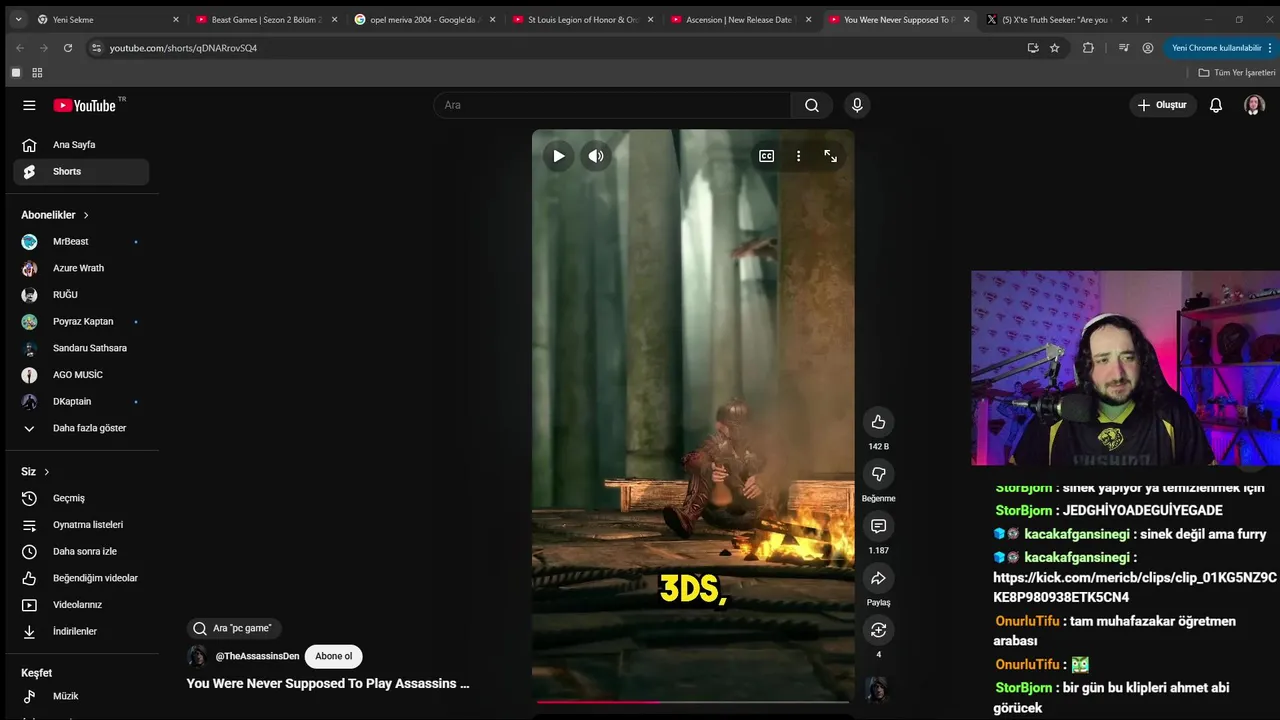Image resolution: width=1280 pixels, height=720 pixels.
Task: Open the Azure Wrath channel
Action: [x=81, y=268]
